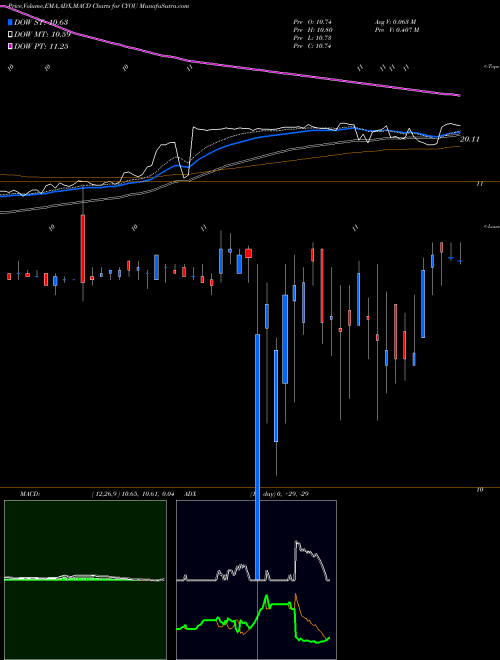Click the tall red candlestick in the candlestick chart
Viewport: 500px width, 660px height.
[83, 248]
